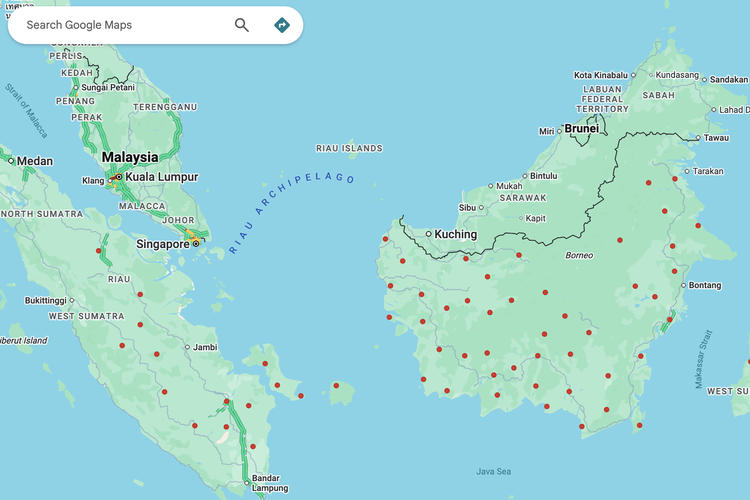Click the RIAU province label
750x500 pixels.
119,279
